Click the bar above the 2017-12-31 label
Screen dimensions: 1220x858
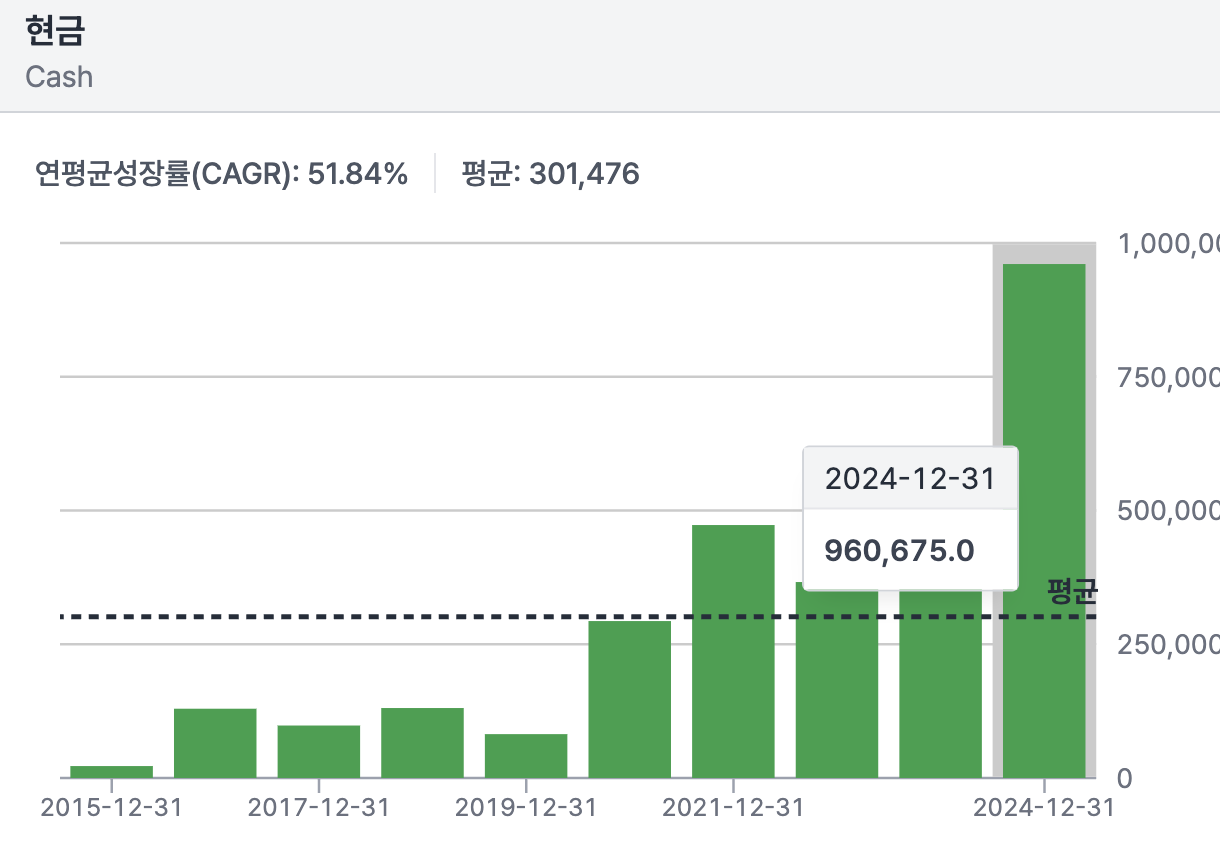click(318, 751)
